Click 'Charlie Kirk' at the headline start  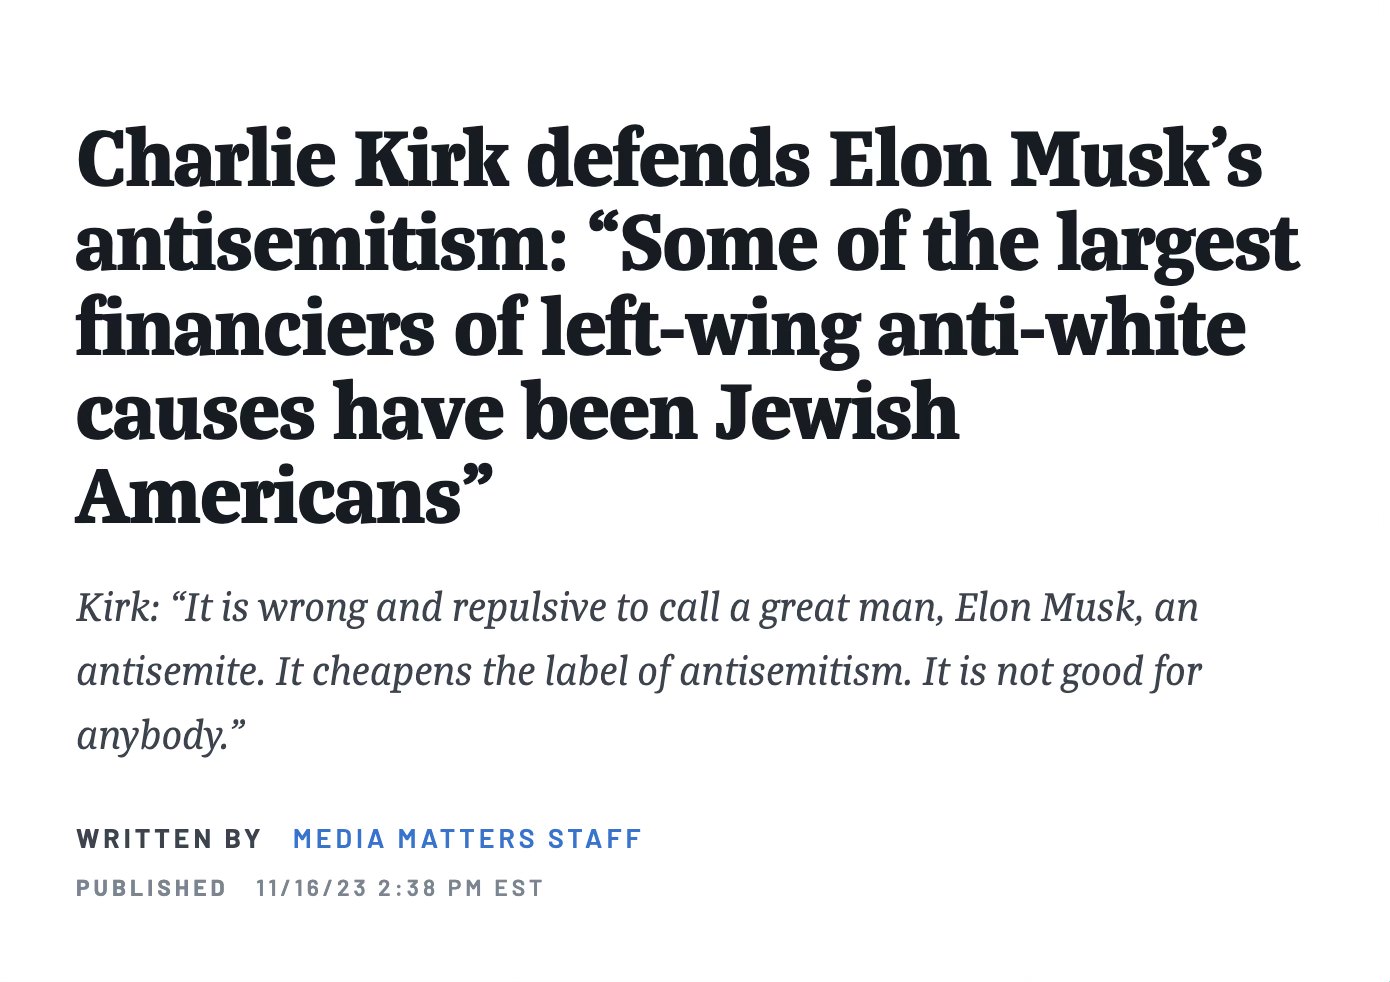[292, 160]
